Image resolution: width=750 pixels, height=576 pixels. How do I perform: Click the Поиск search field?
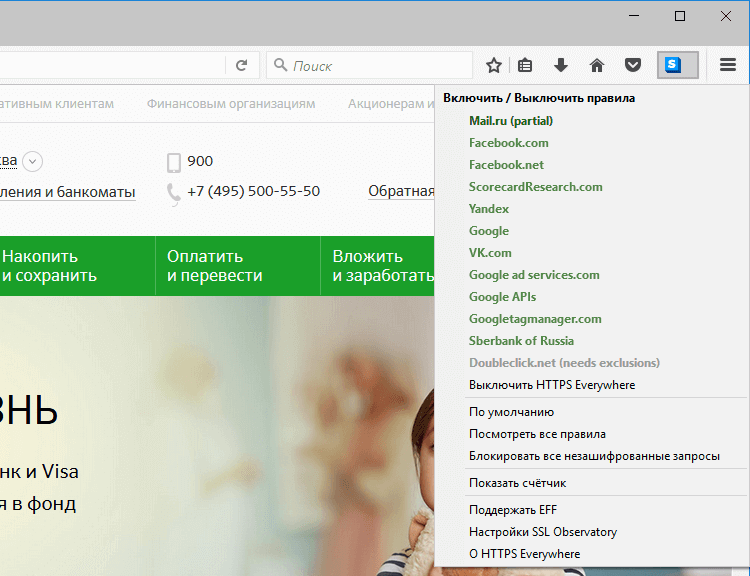coord(369,65)
